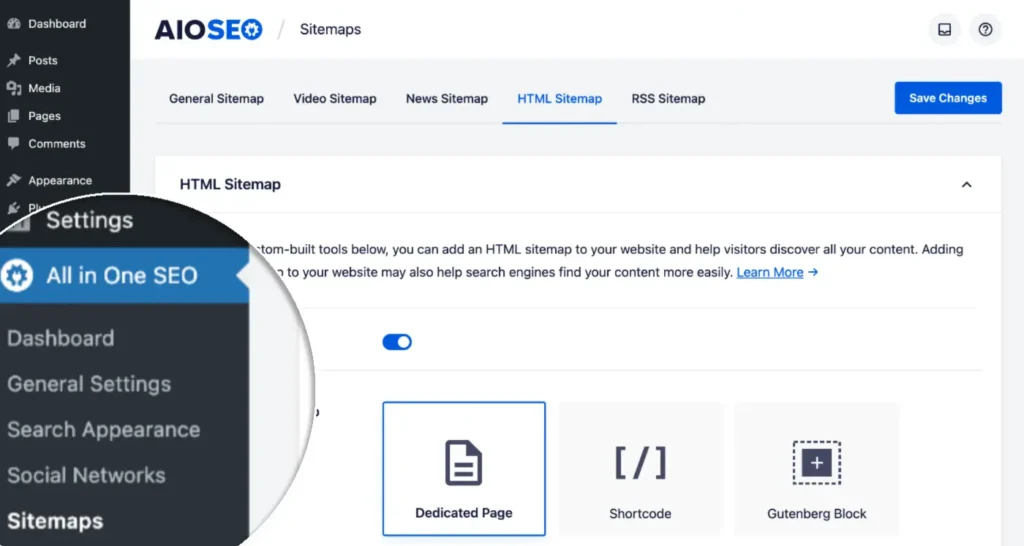Viewport: 1024px width, 546px height.
Task: Click the Pages icon in sidebar
Action: coord(13,116)
